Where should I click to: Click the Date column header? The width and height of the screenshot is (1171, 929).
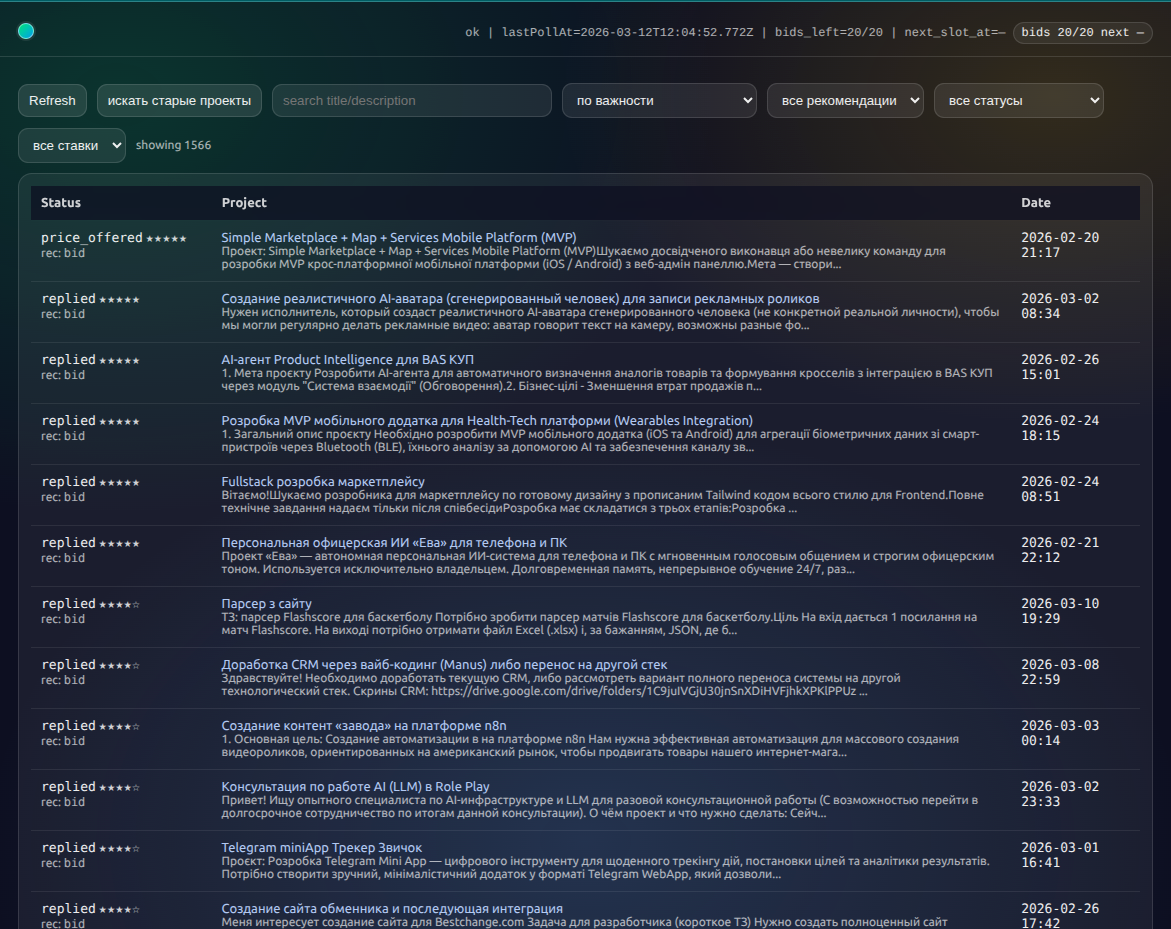tap(1036, 203)
